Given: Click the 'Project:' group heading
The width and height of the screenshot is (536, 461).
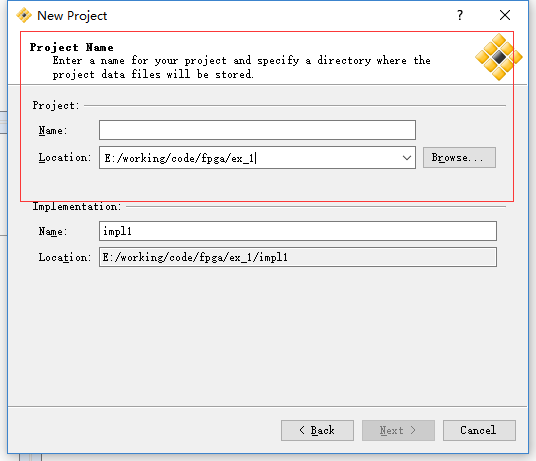Looking at the screenshot, I should pyautogui.click(x=56, y=105).
